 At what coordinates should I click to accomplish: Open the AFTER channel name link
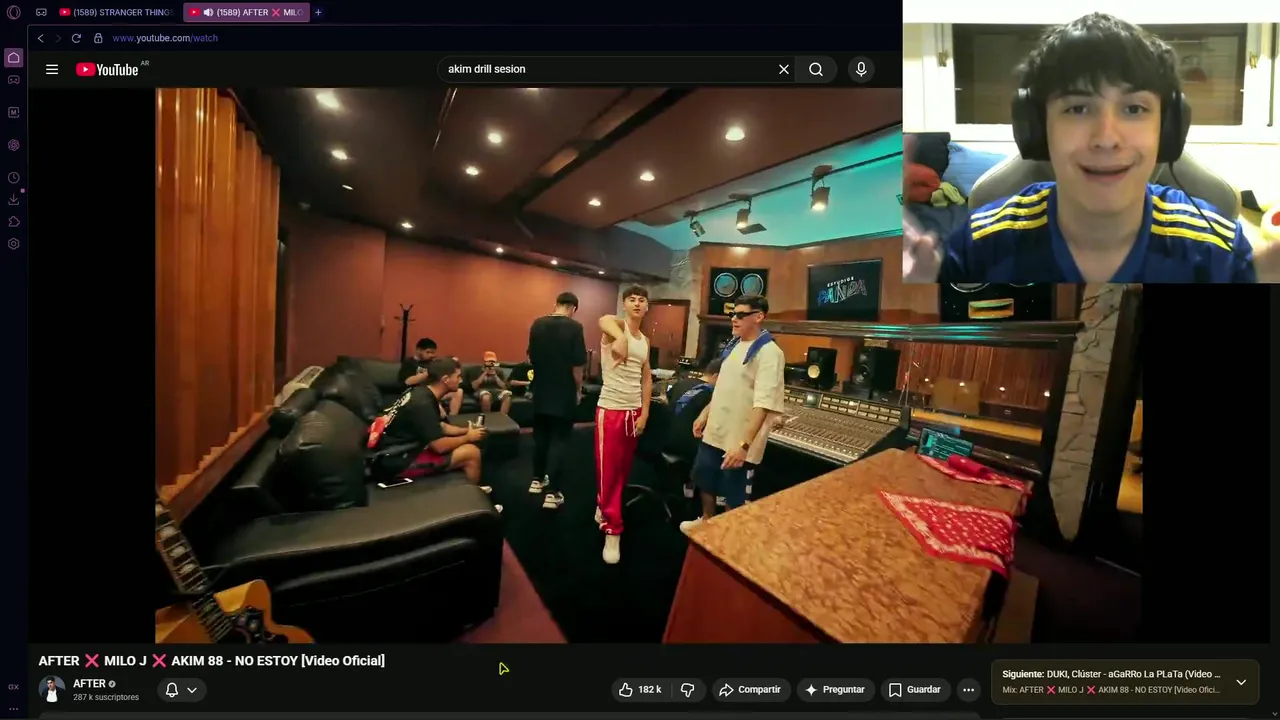(89, 684)
